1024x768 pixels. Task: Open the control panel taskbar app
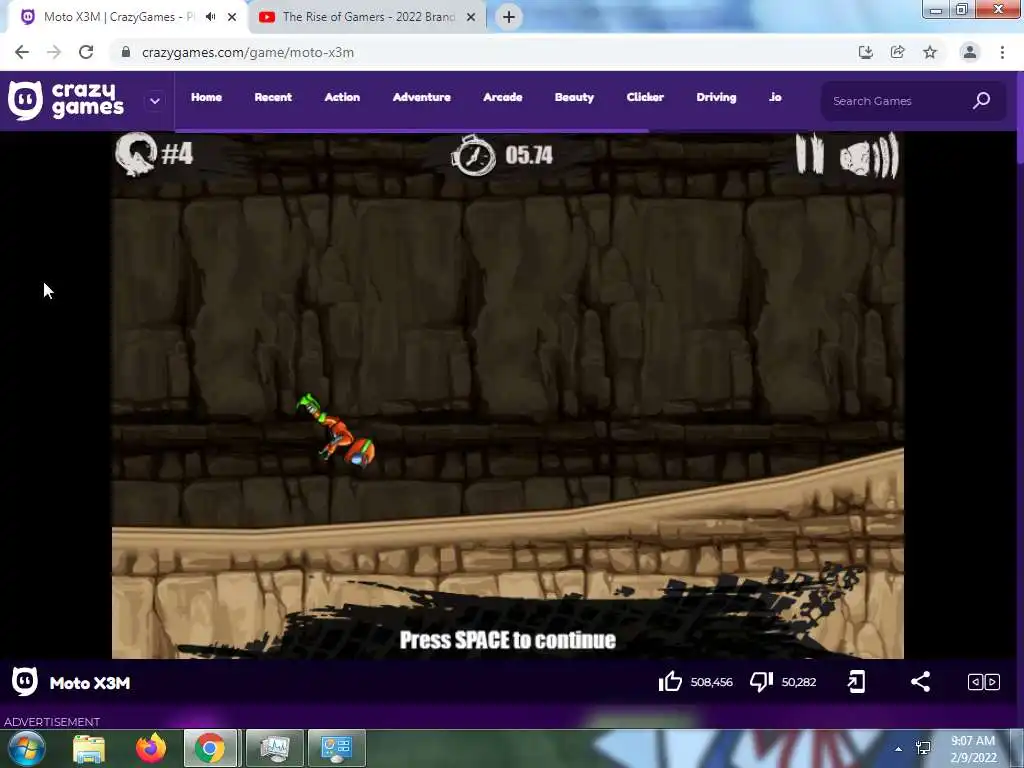[336, 748]
